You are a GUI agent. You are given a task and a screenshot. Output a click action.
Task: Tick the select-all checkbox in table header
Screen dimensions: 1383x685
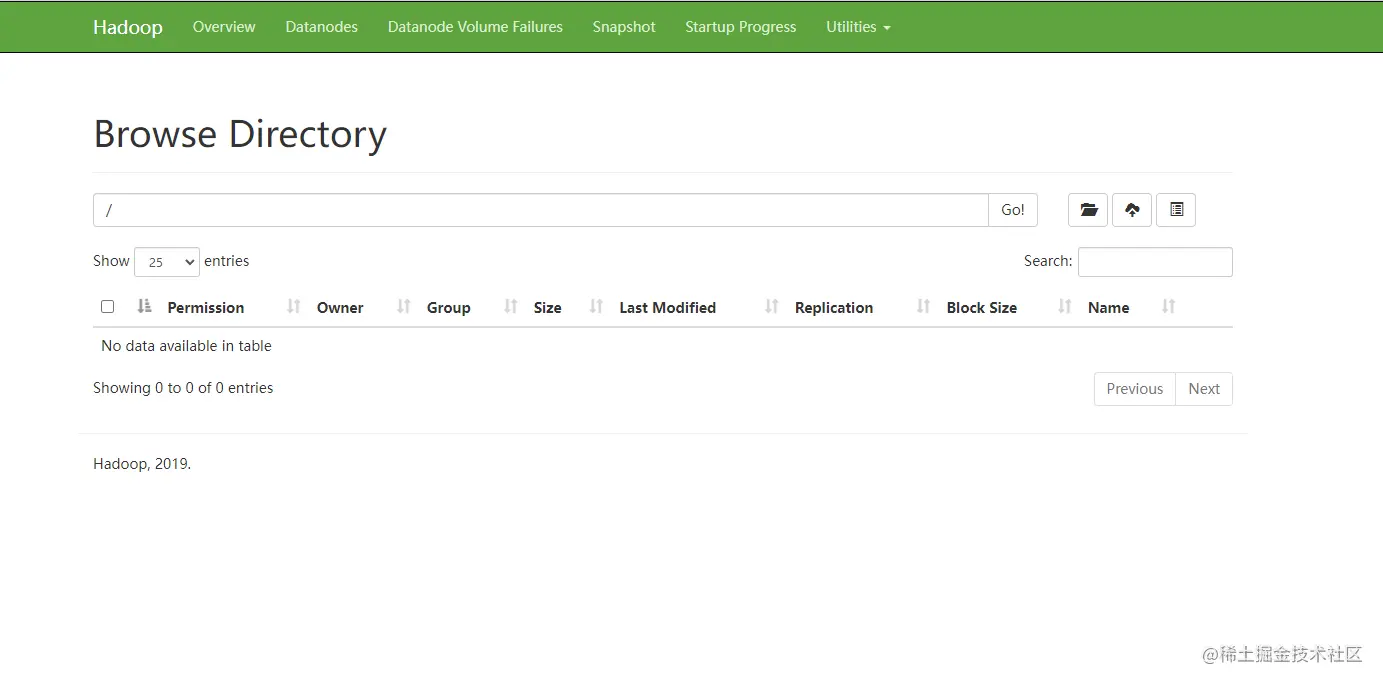[108, 307]
